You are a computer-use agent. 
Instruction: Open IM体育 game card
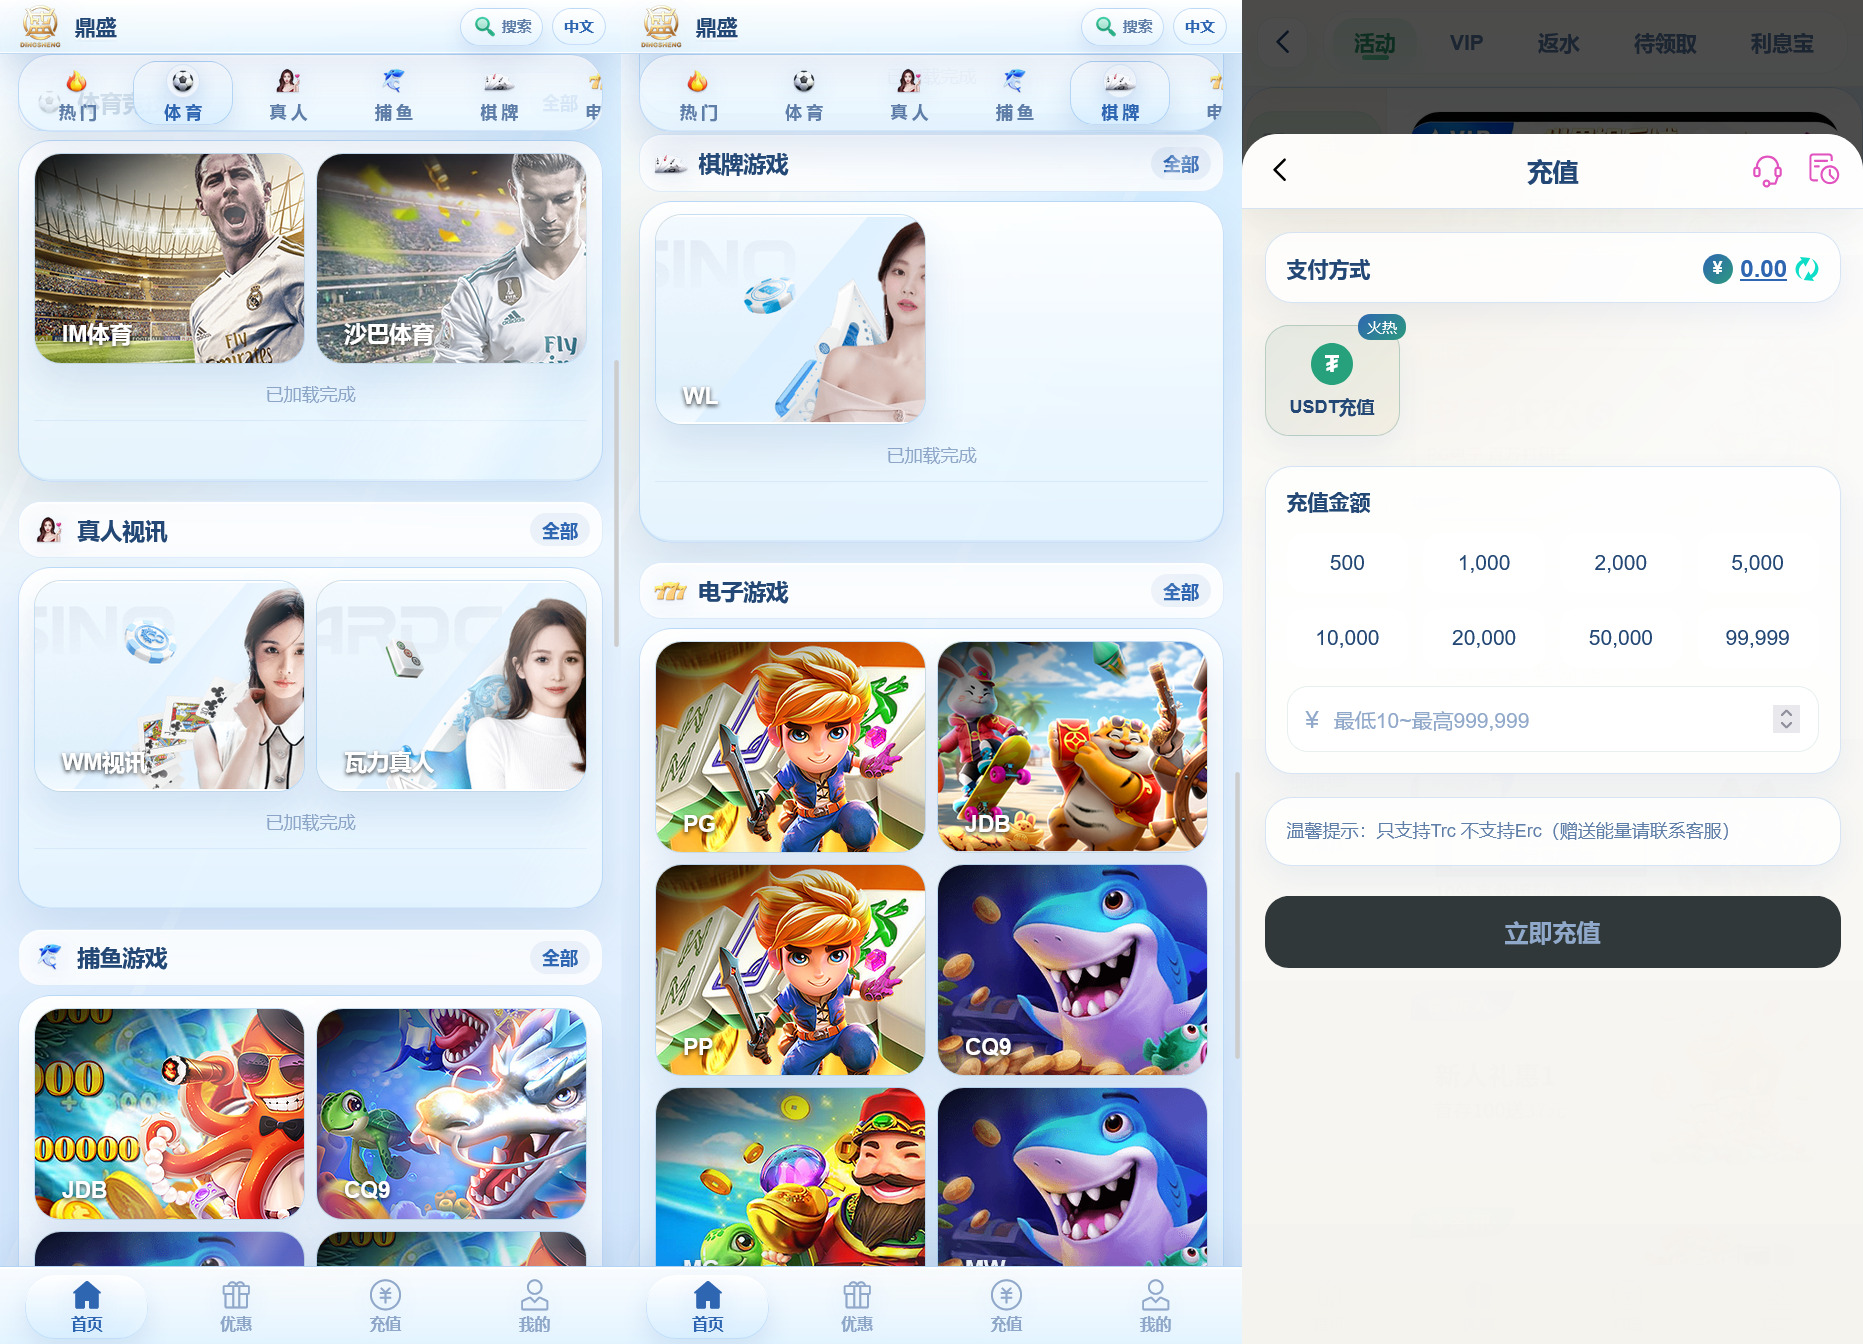[x=169, y=258]
